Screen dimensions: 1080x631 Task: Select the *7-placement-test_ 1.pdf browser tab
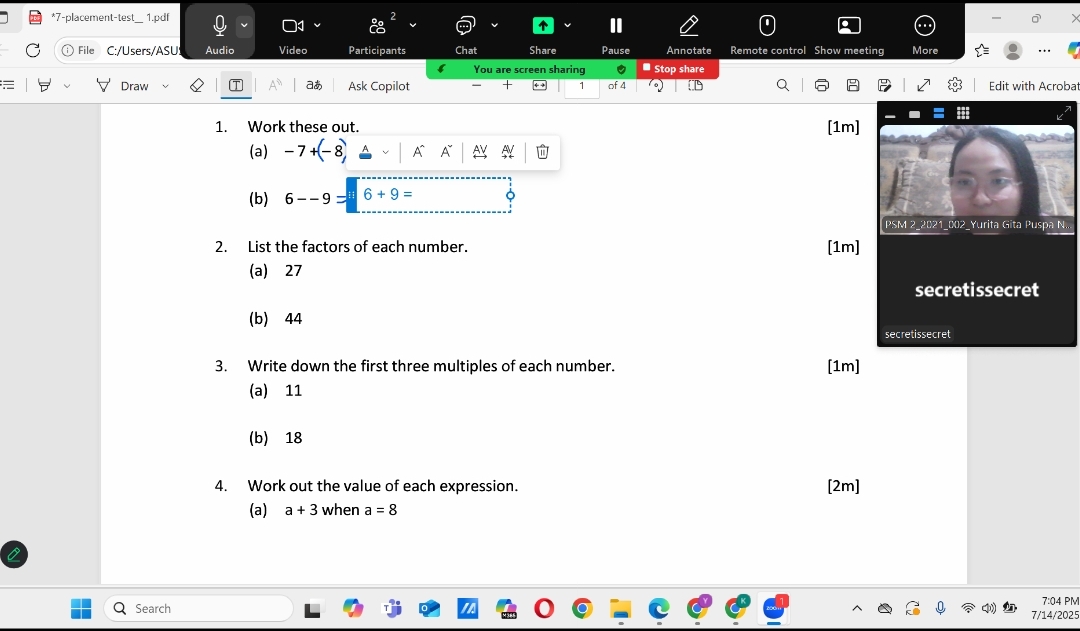click(101, 17)
